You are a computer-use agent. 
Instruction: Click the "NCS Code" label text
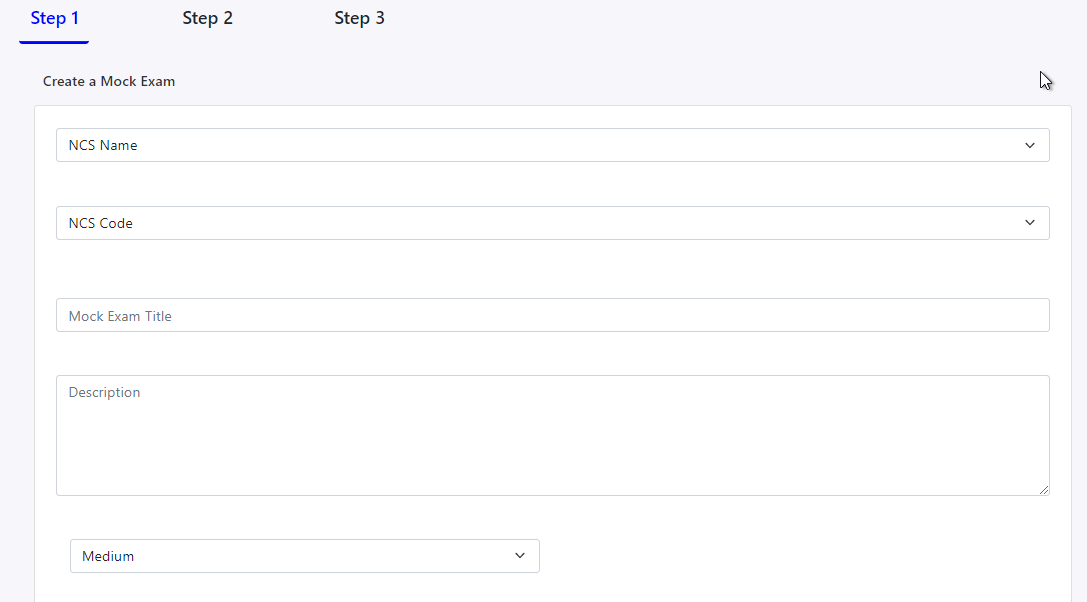100,223
